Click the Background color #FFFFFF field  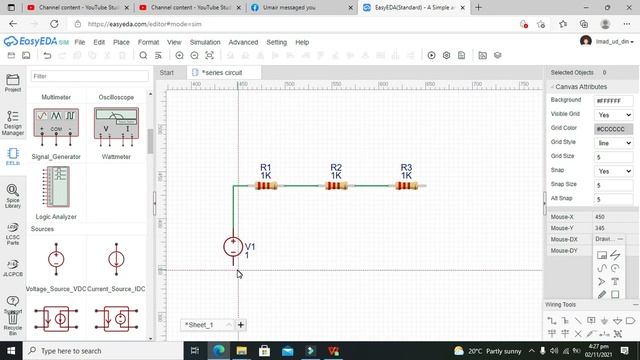[614, 101]
